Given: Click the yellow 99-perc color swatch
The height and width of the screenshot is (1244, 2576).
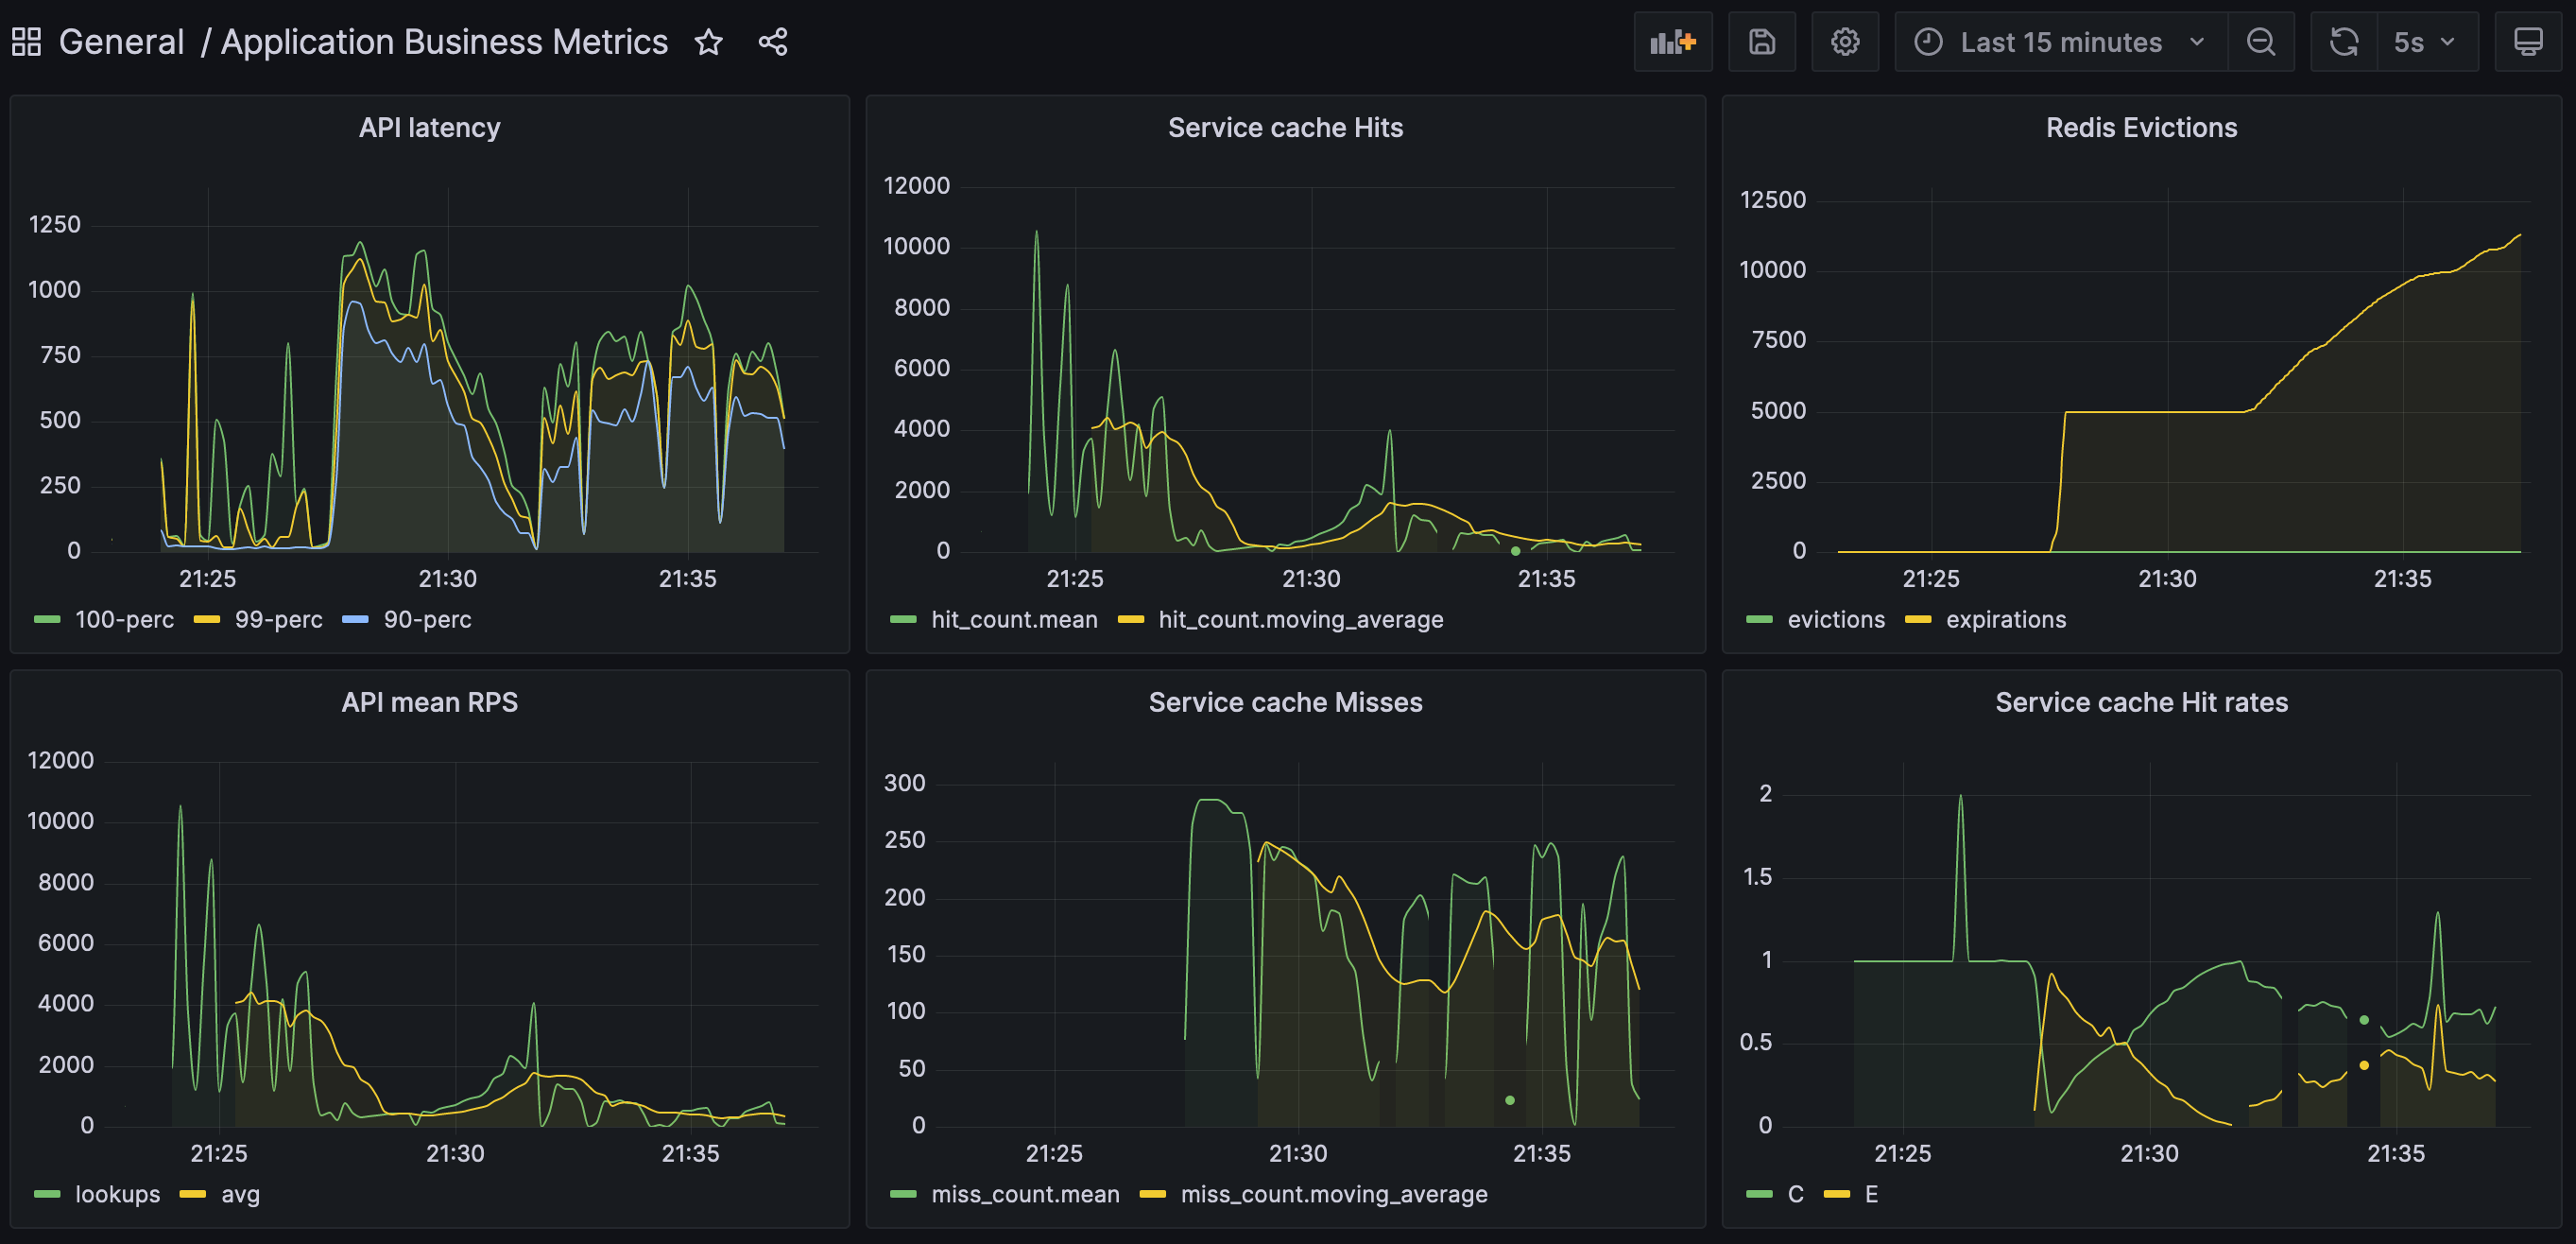Looking at the screenshot, I should 206,620.
